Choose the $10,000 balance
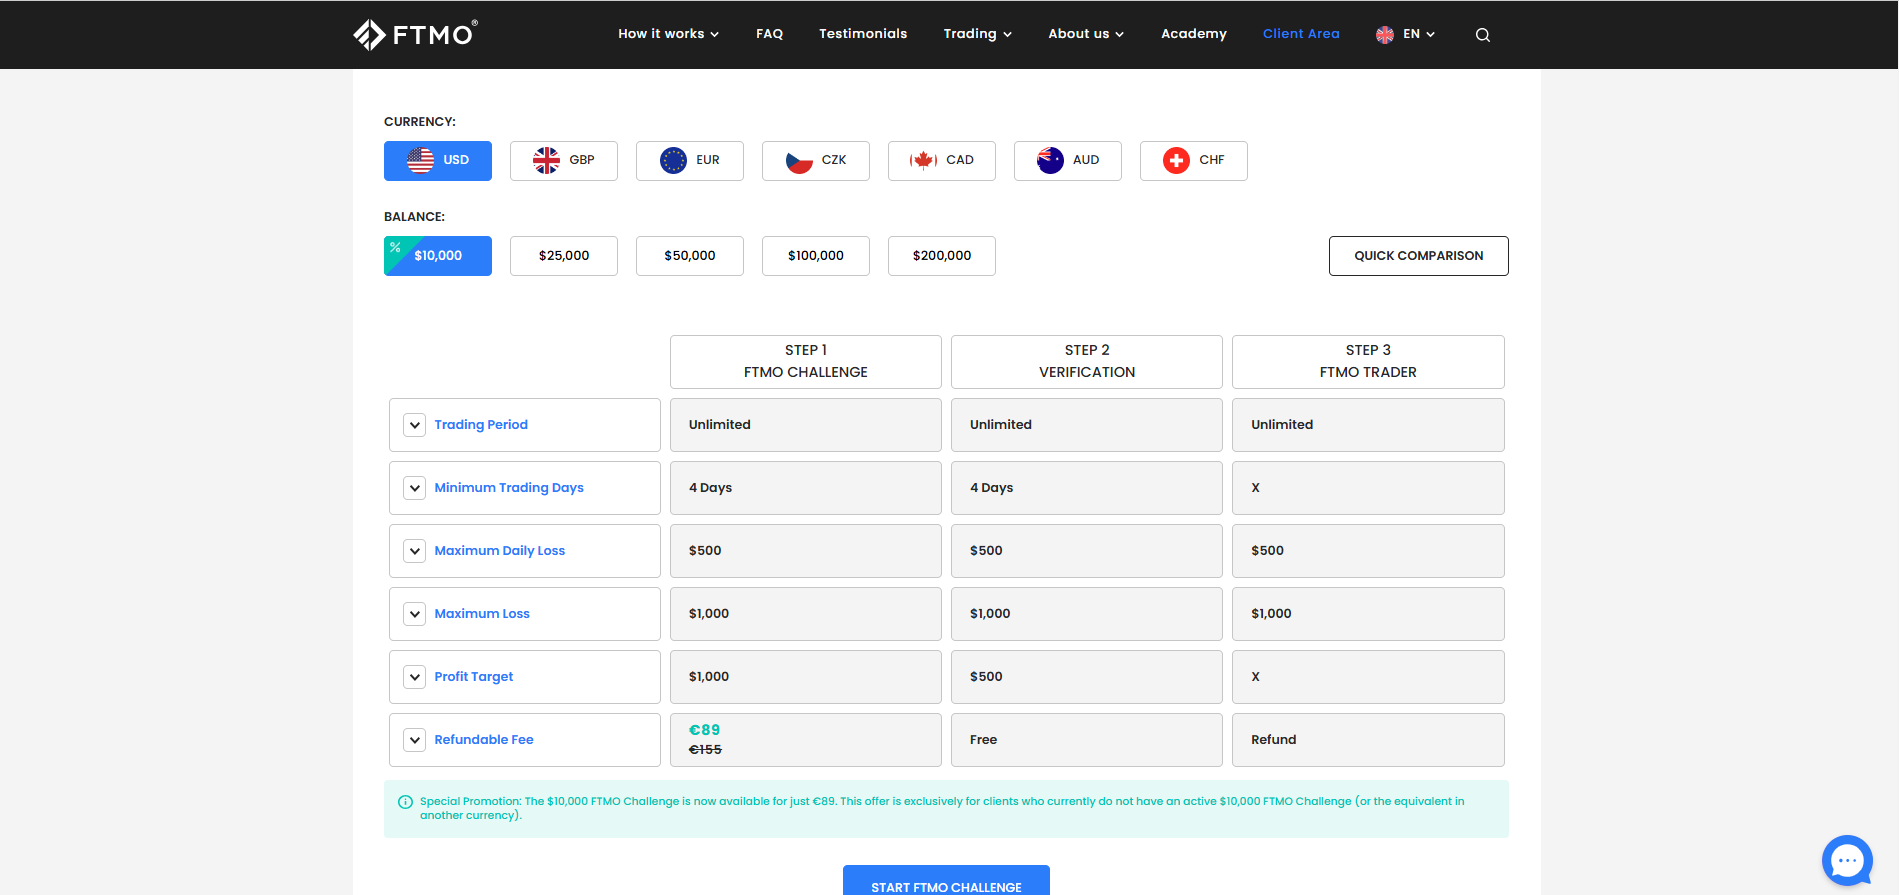 (438, 256)
